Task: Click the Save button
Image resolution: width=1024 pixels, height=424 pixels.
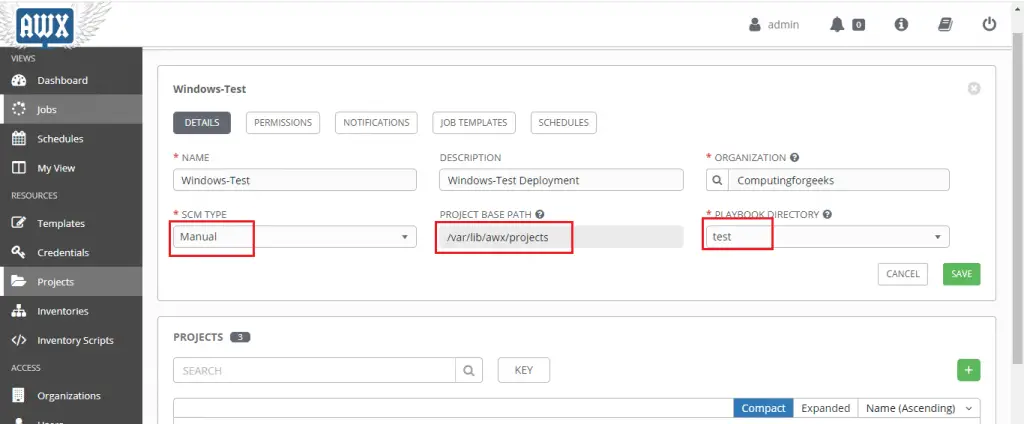Action: coord(961,274)
